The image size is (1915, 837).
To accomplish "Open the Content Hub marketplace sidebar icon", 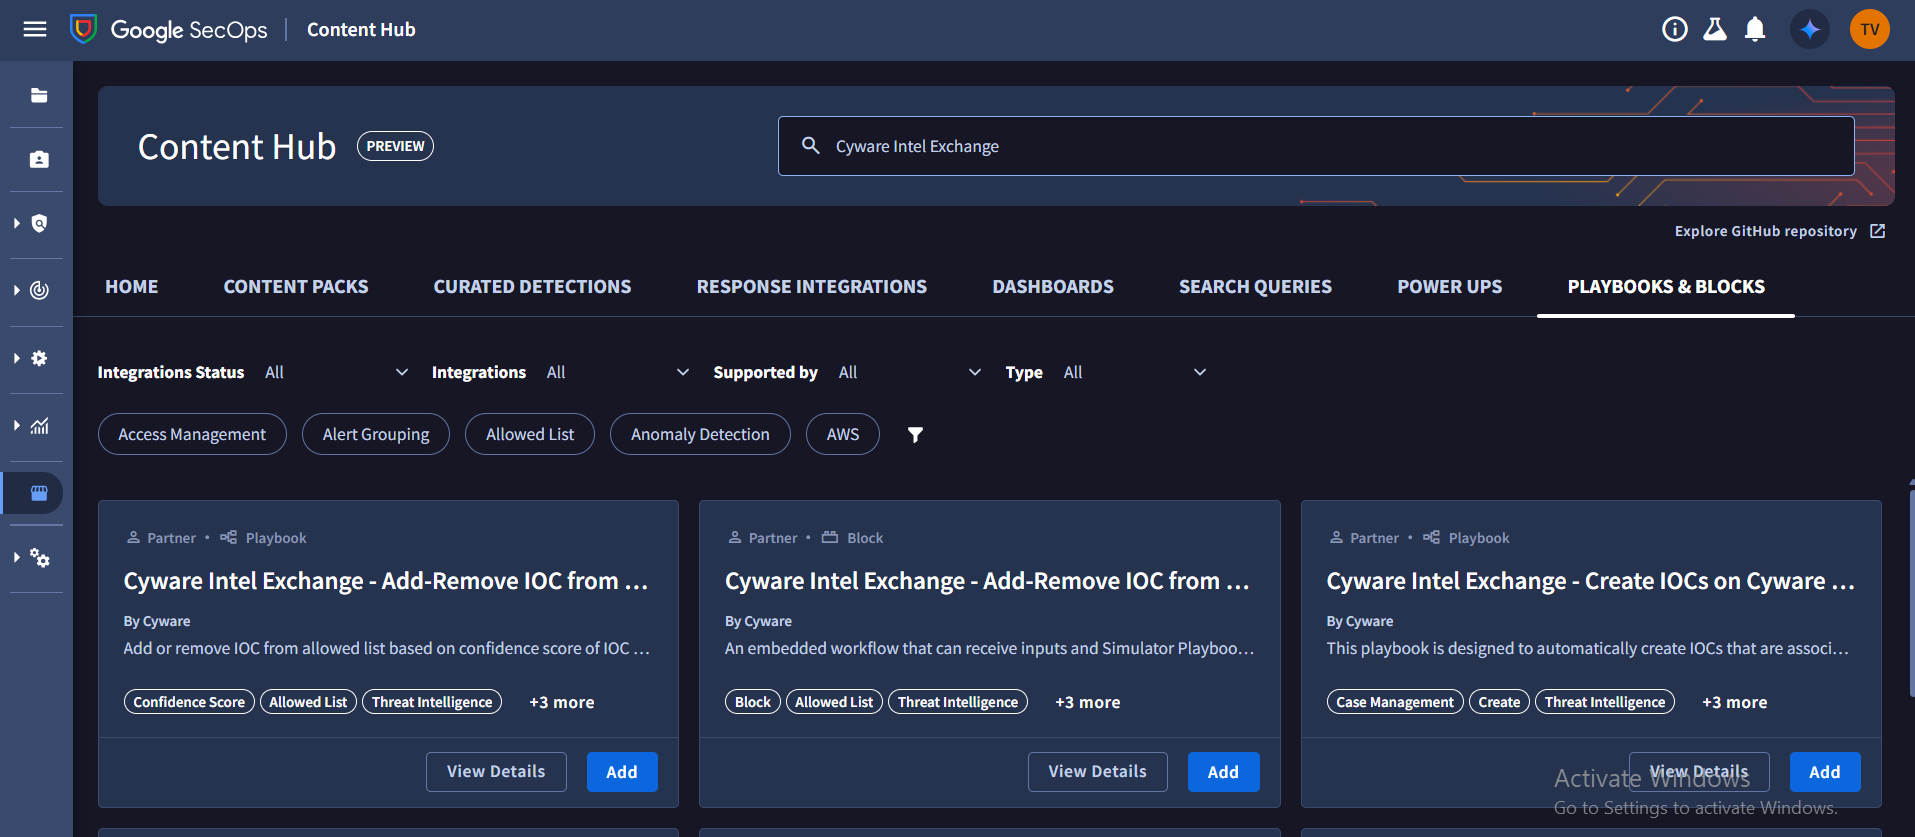I will coord(39,493).
